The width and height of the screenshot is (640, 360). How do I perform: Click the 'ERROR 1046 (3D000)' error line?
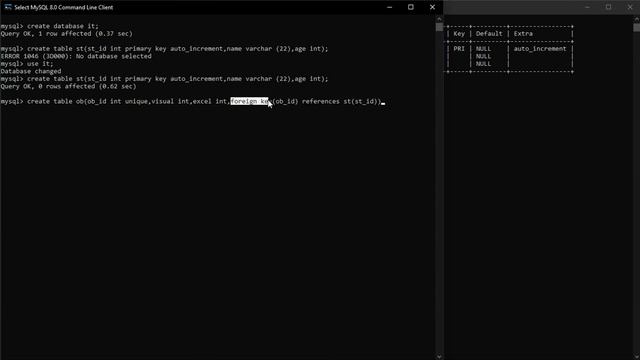click(x=76, y=56)
